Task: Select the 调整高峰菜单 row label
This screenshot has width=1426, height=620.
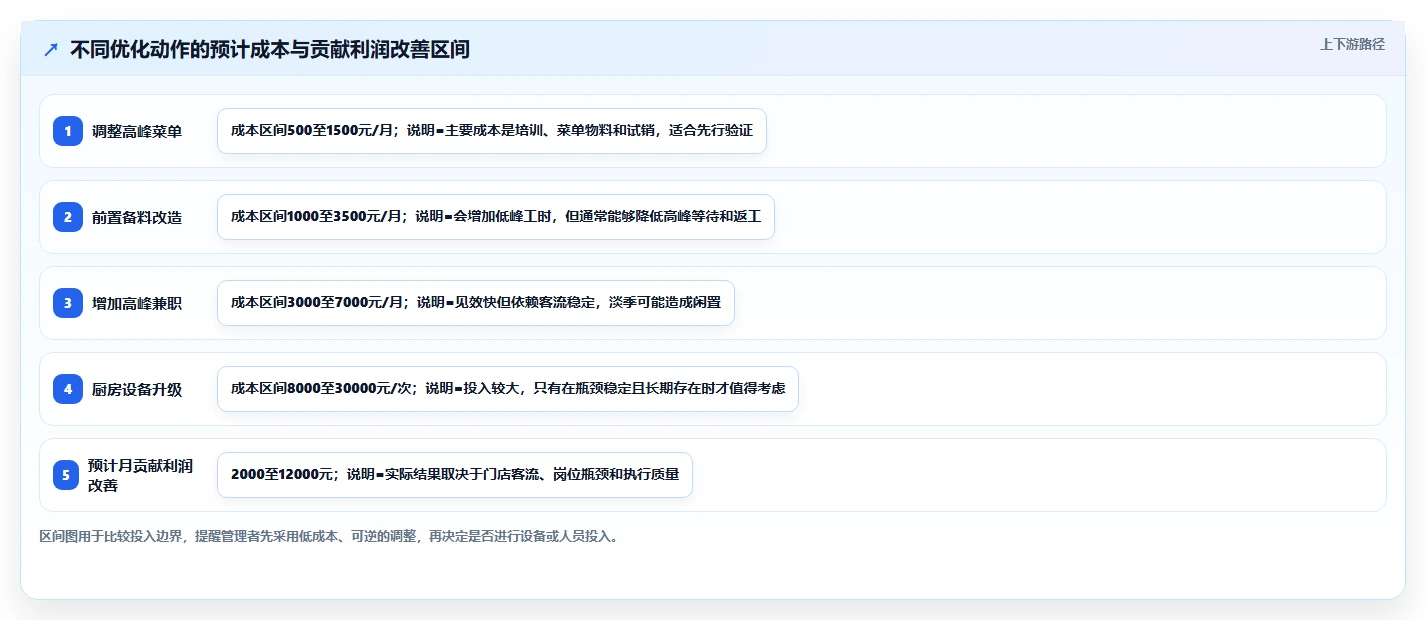Action: [137, 131]
